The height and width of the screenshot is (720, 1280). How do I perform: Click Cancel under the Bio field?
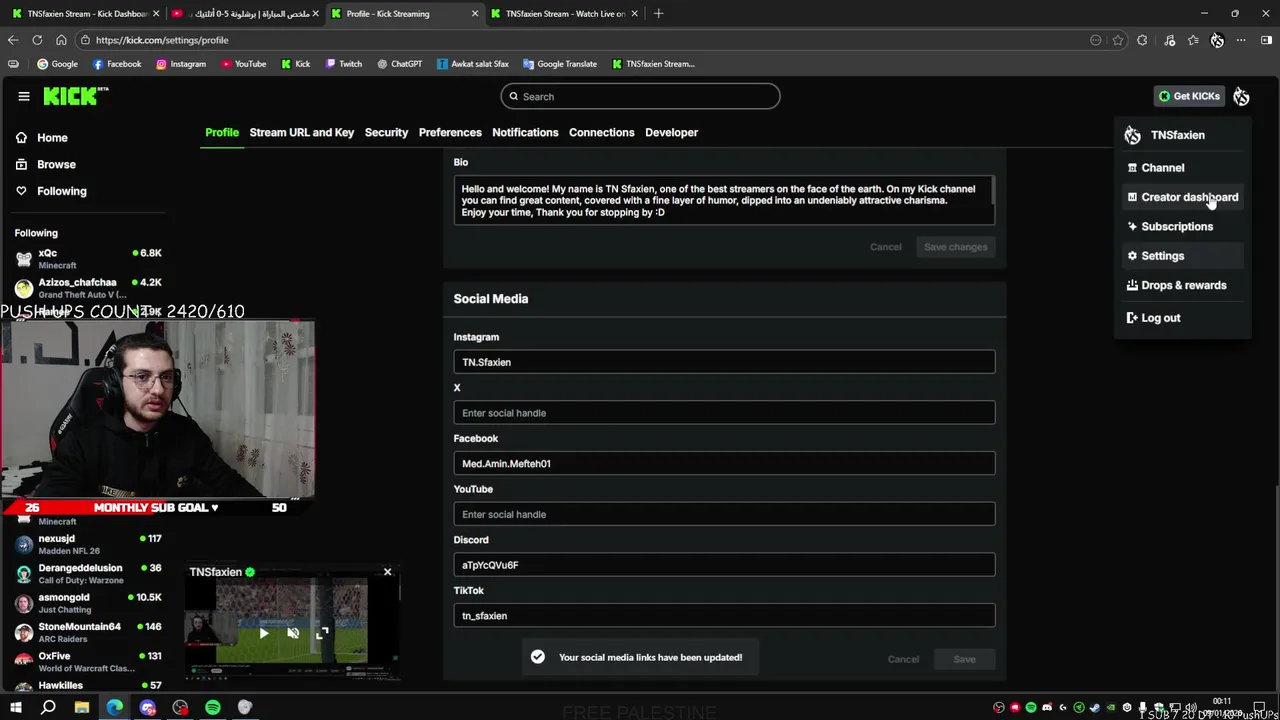[x=885, y=247]
